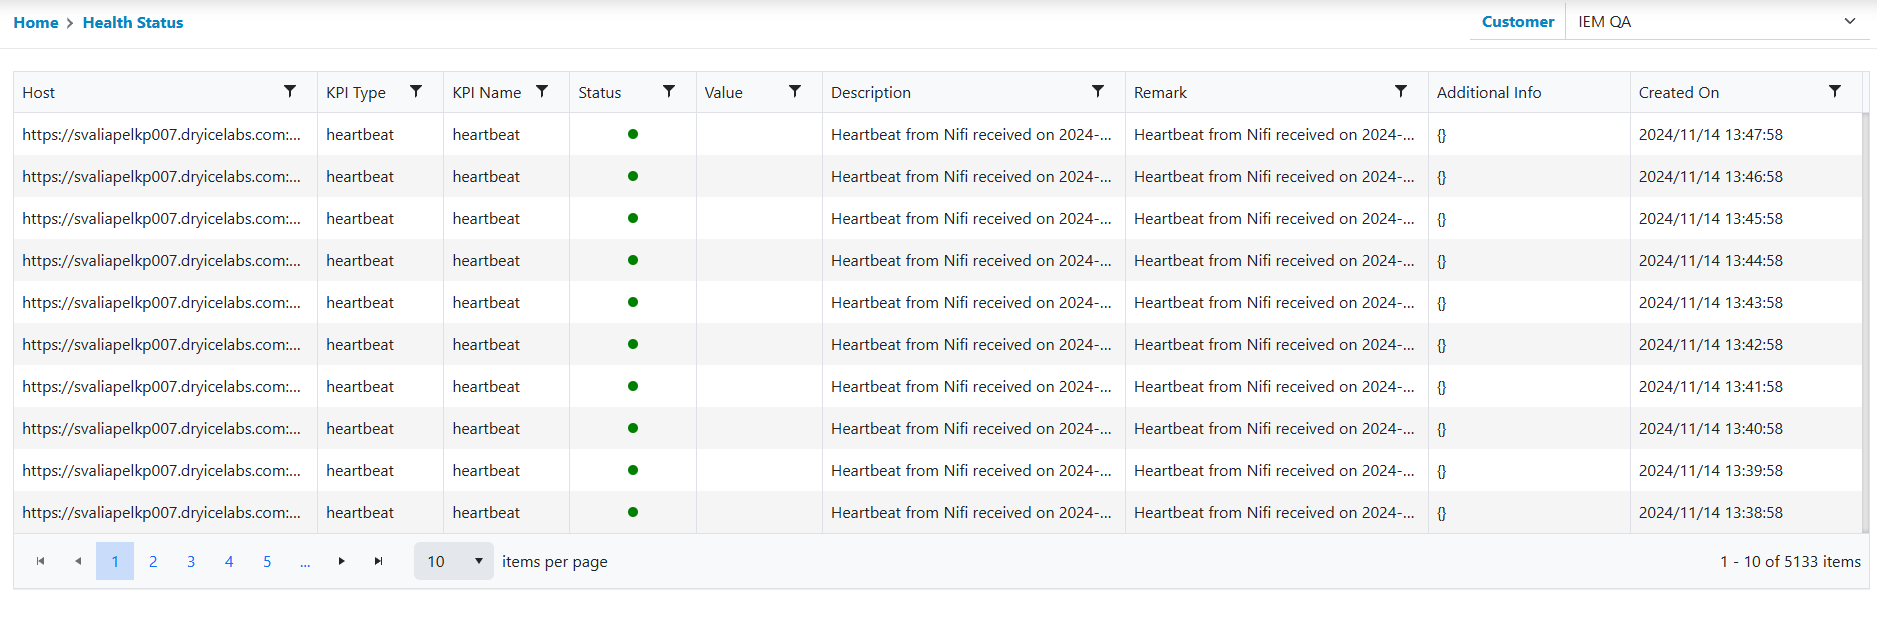
Task: Click the green status dot in first row
Action: click(633, 134)
